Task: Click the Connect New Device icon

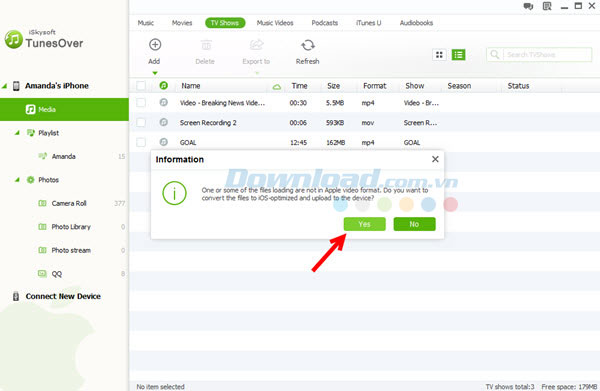Action: [16, 297]
